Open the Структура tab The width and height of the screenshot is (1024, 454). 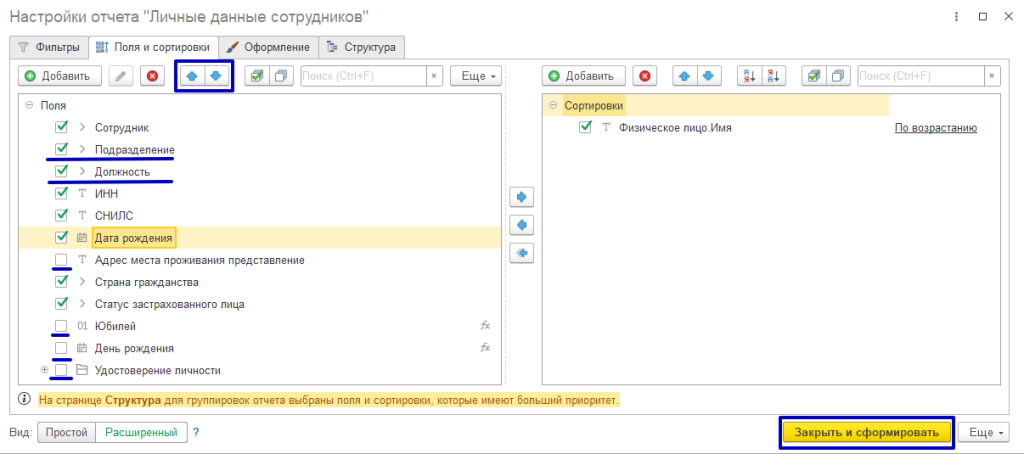(362, 47)
